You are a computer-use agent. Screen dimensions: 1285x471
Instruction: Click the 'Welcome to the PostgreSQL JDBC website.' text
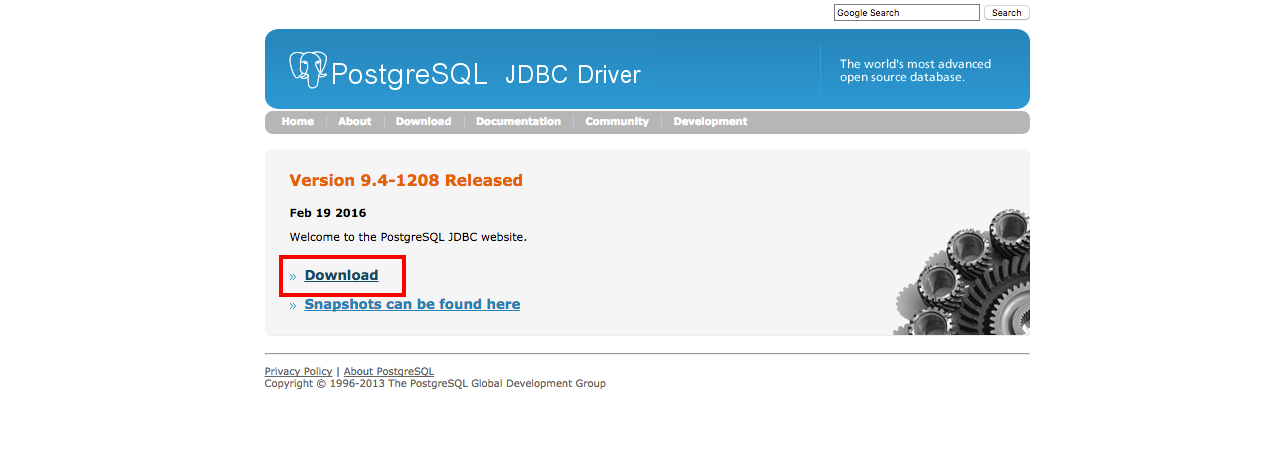[x=408, y=237]
